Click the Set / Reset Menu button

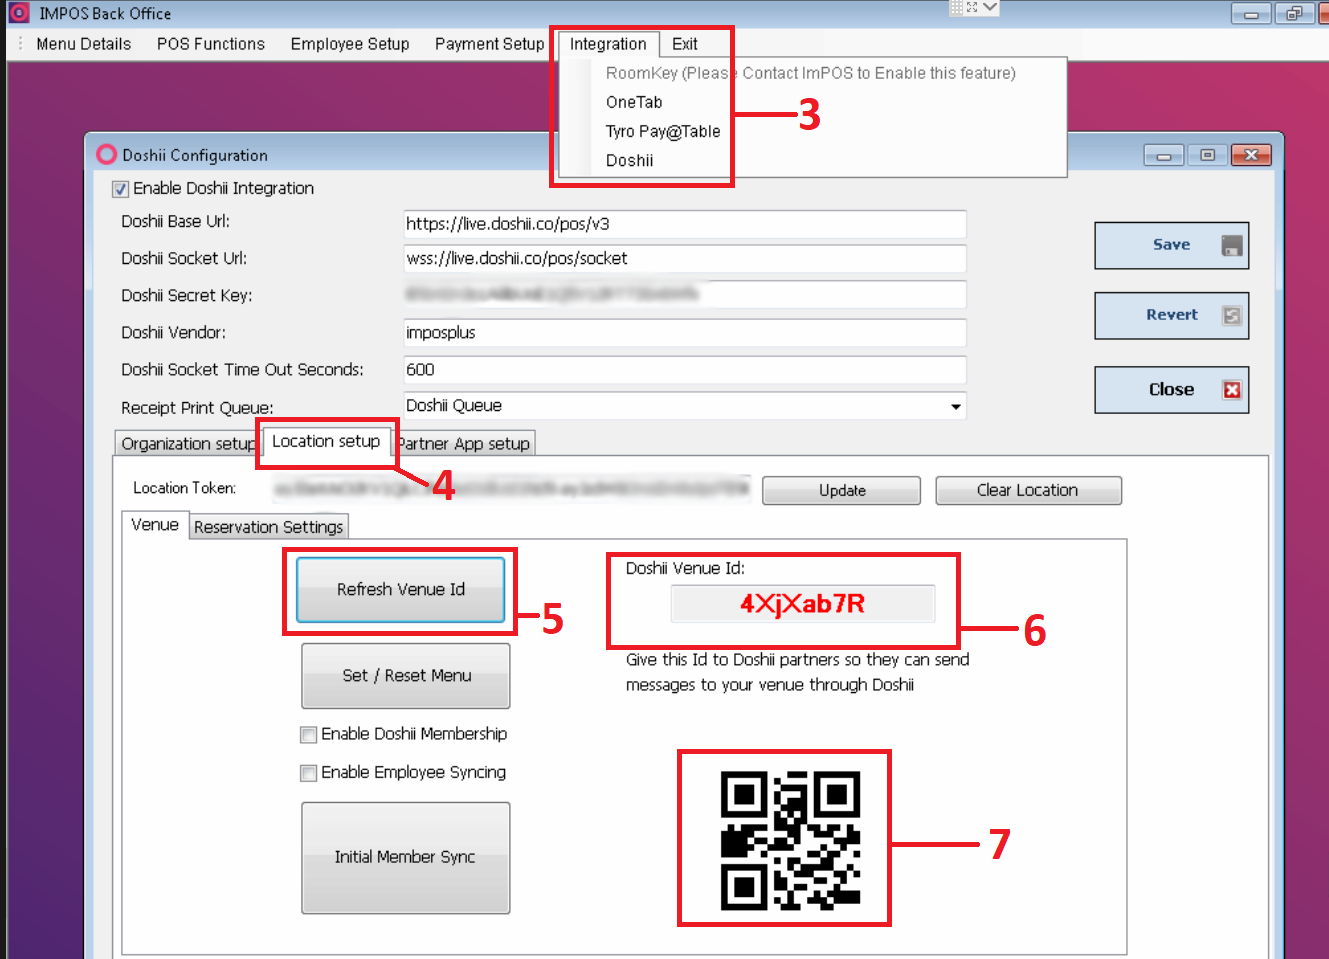tap(406, 676)
